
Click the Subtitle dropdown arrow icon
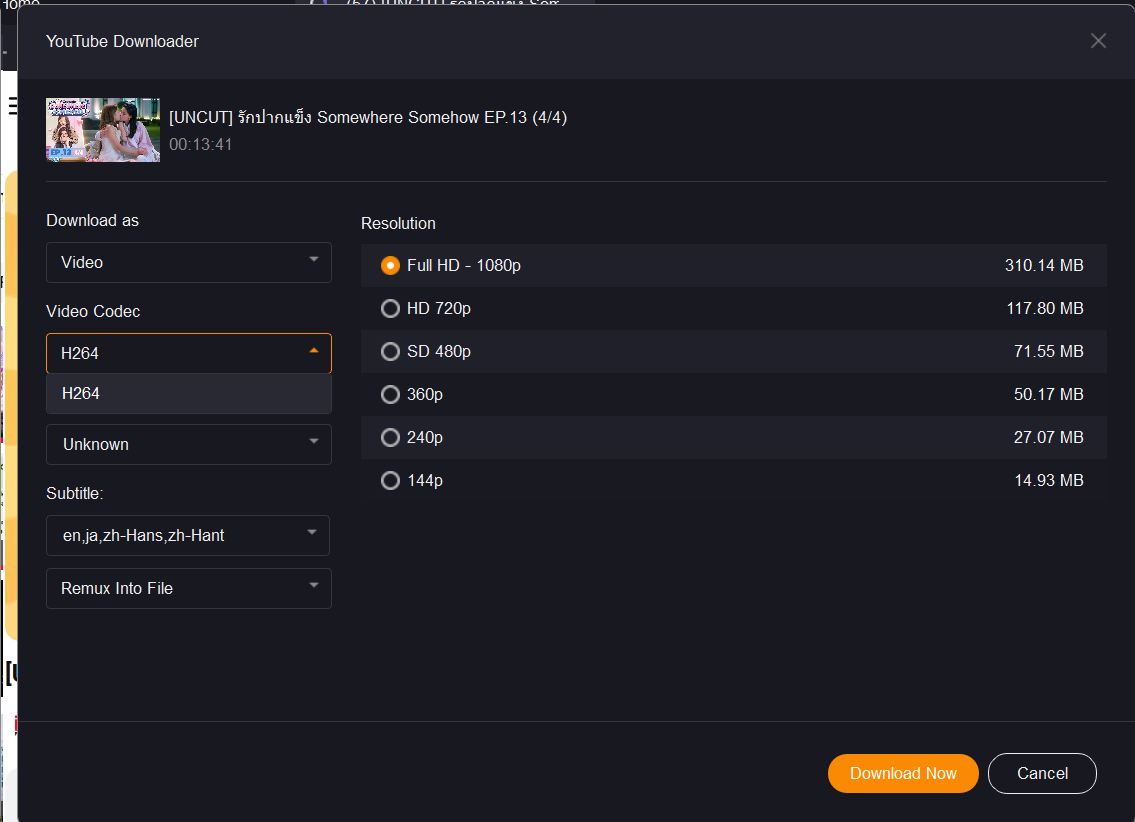click(313, 533)
